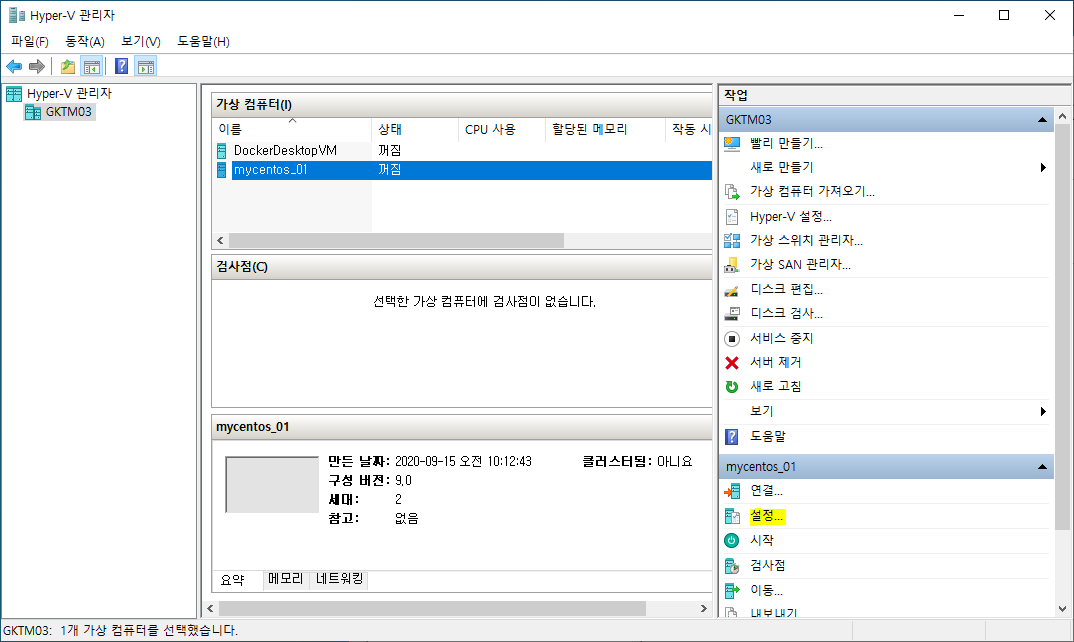Click the green 새로 고침 refresh icon
Screen dimensions: 1074x642
tap(732, 386)
